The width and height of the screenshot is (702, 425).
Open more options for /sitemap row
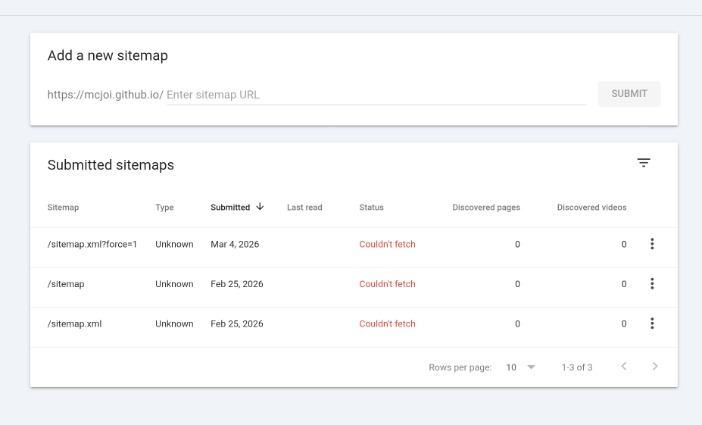(652, 284)
